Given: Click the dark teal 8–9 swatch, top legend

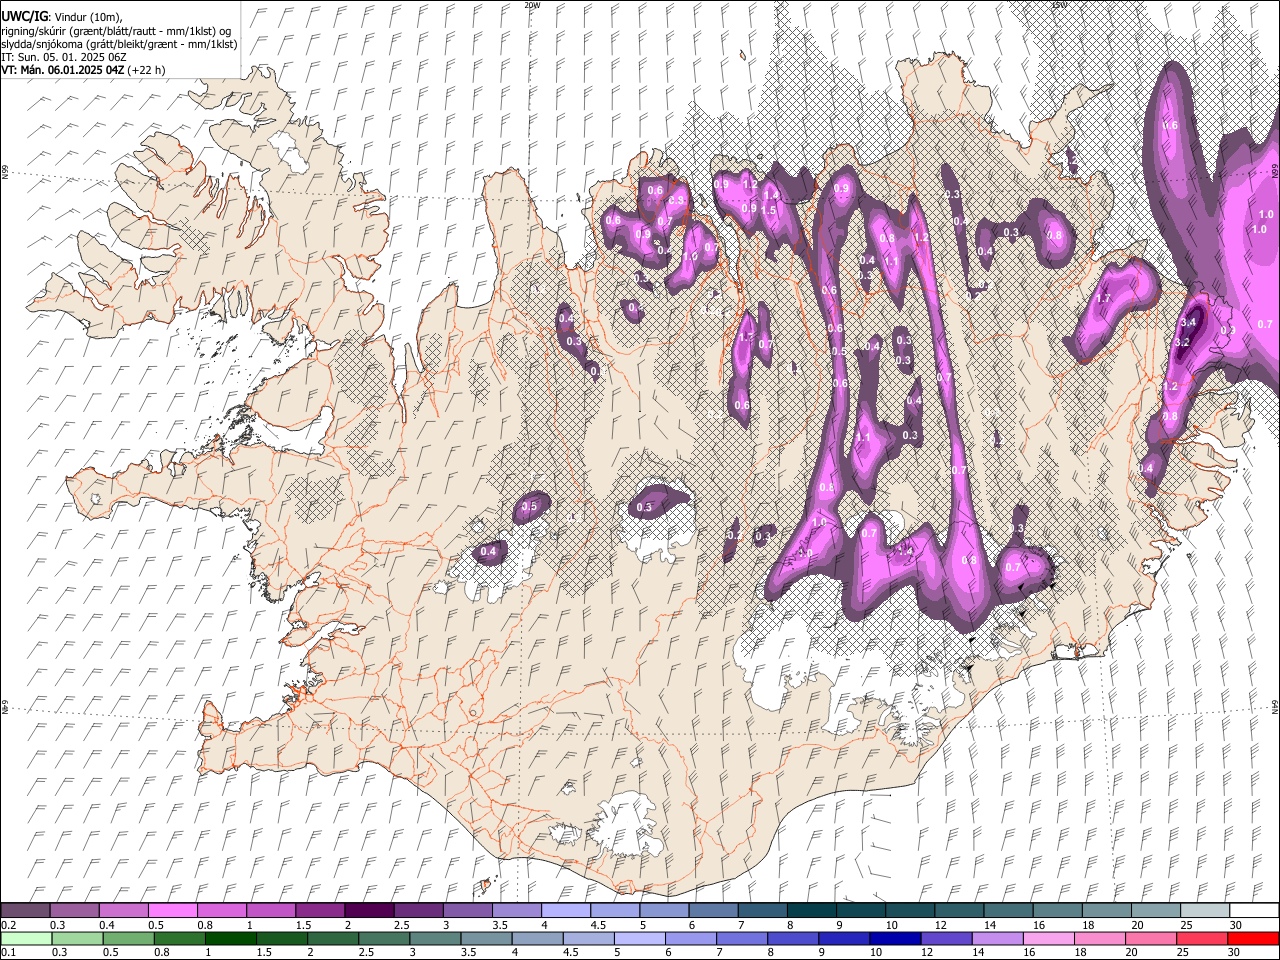Looking at the screenshot, I should (812, 911).
